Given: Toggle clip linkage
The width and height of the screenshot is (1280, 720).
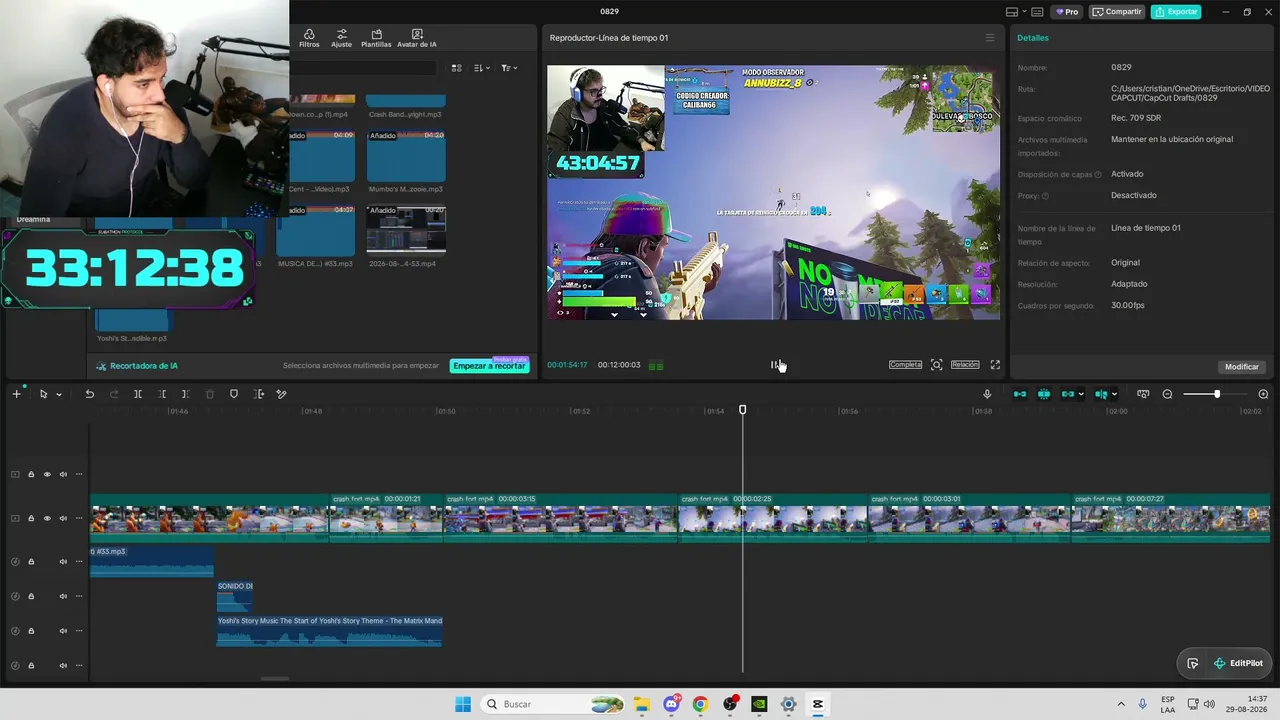Looking at the screenshot, I should click(x=1068, y=394).
